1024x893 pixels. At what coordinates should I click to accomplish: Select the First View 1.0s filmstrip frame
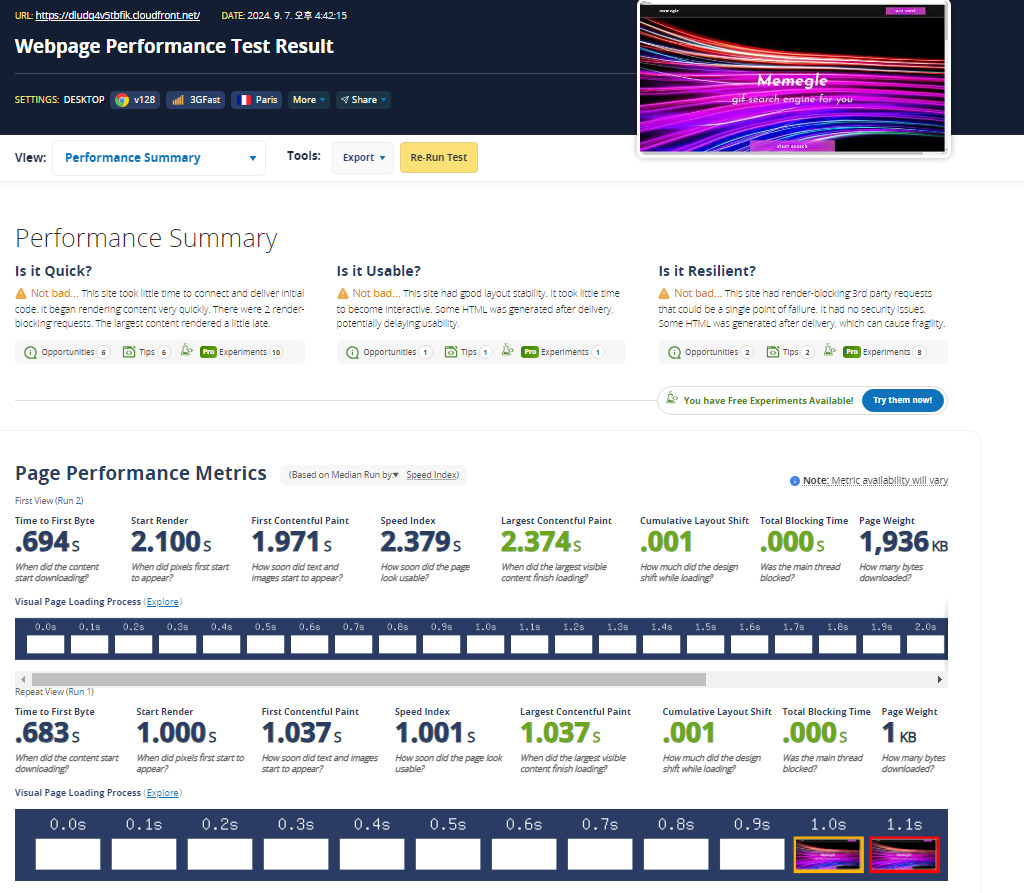(x=485, y=644)
